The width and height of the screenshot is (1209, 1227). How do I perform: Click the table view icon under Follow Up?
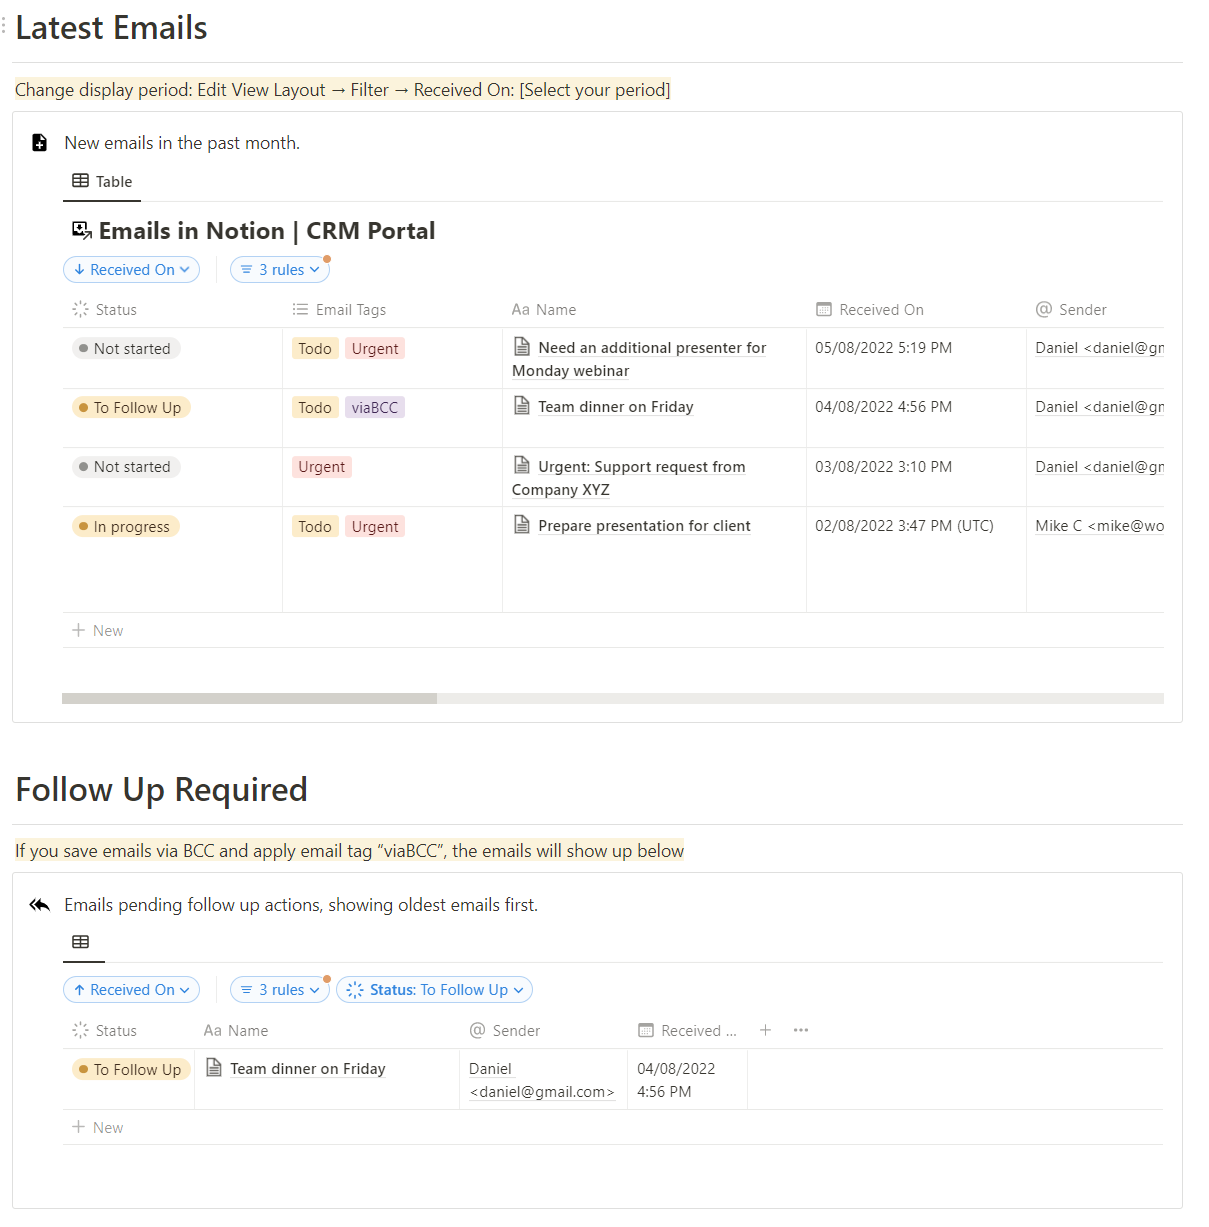point(81,942)
